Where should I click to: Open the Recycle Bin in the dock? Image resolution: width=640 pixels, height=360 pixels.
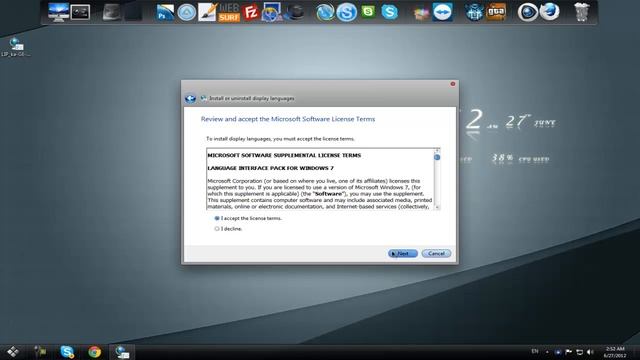point(581,12)
